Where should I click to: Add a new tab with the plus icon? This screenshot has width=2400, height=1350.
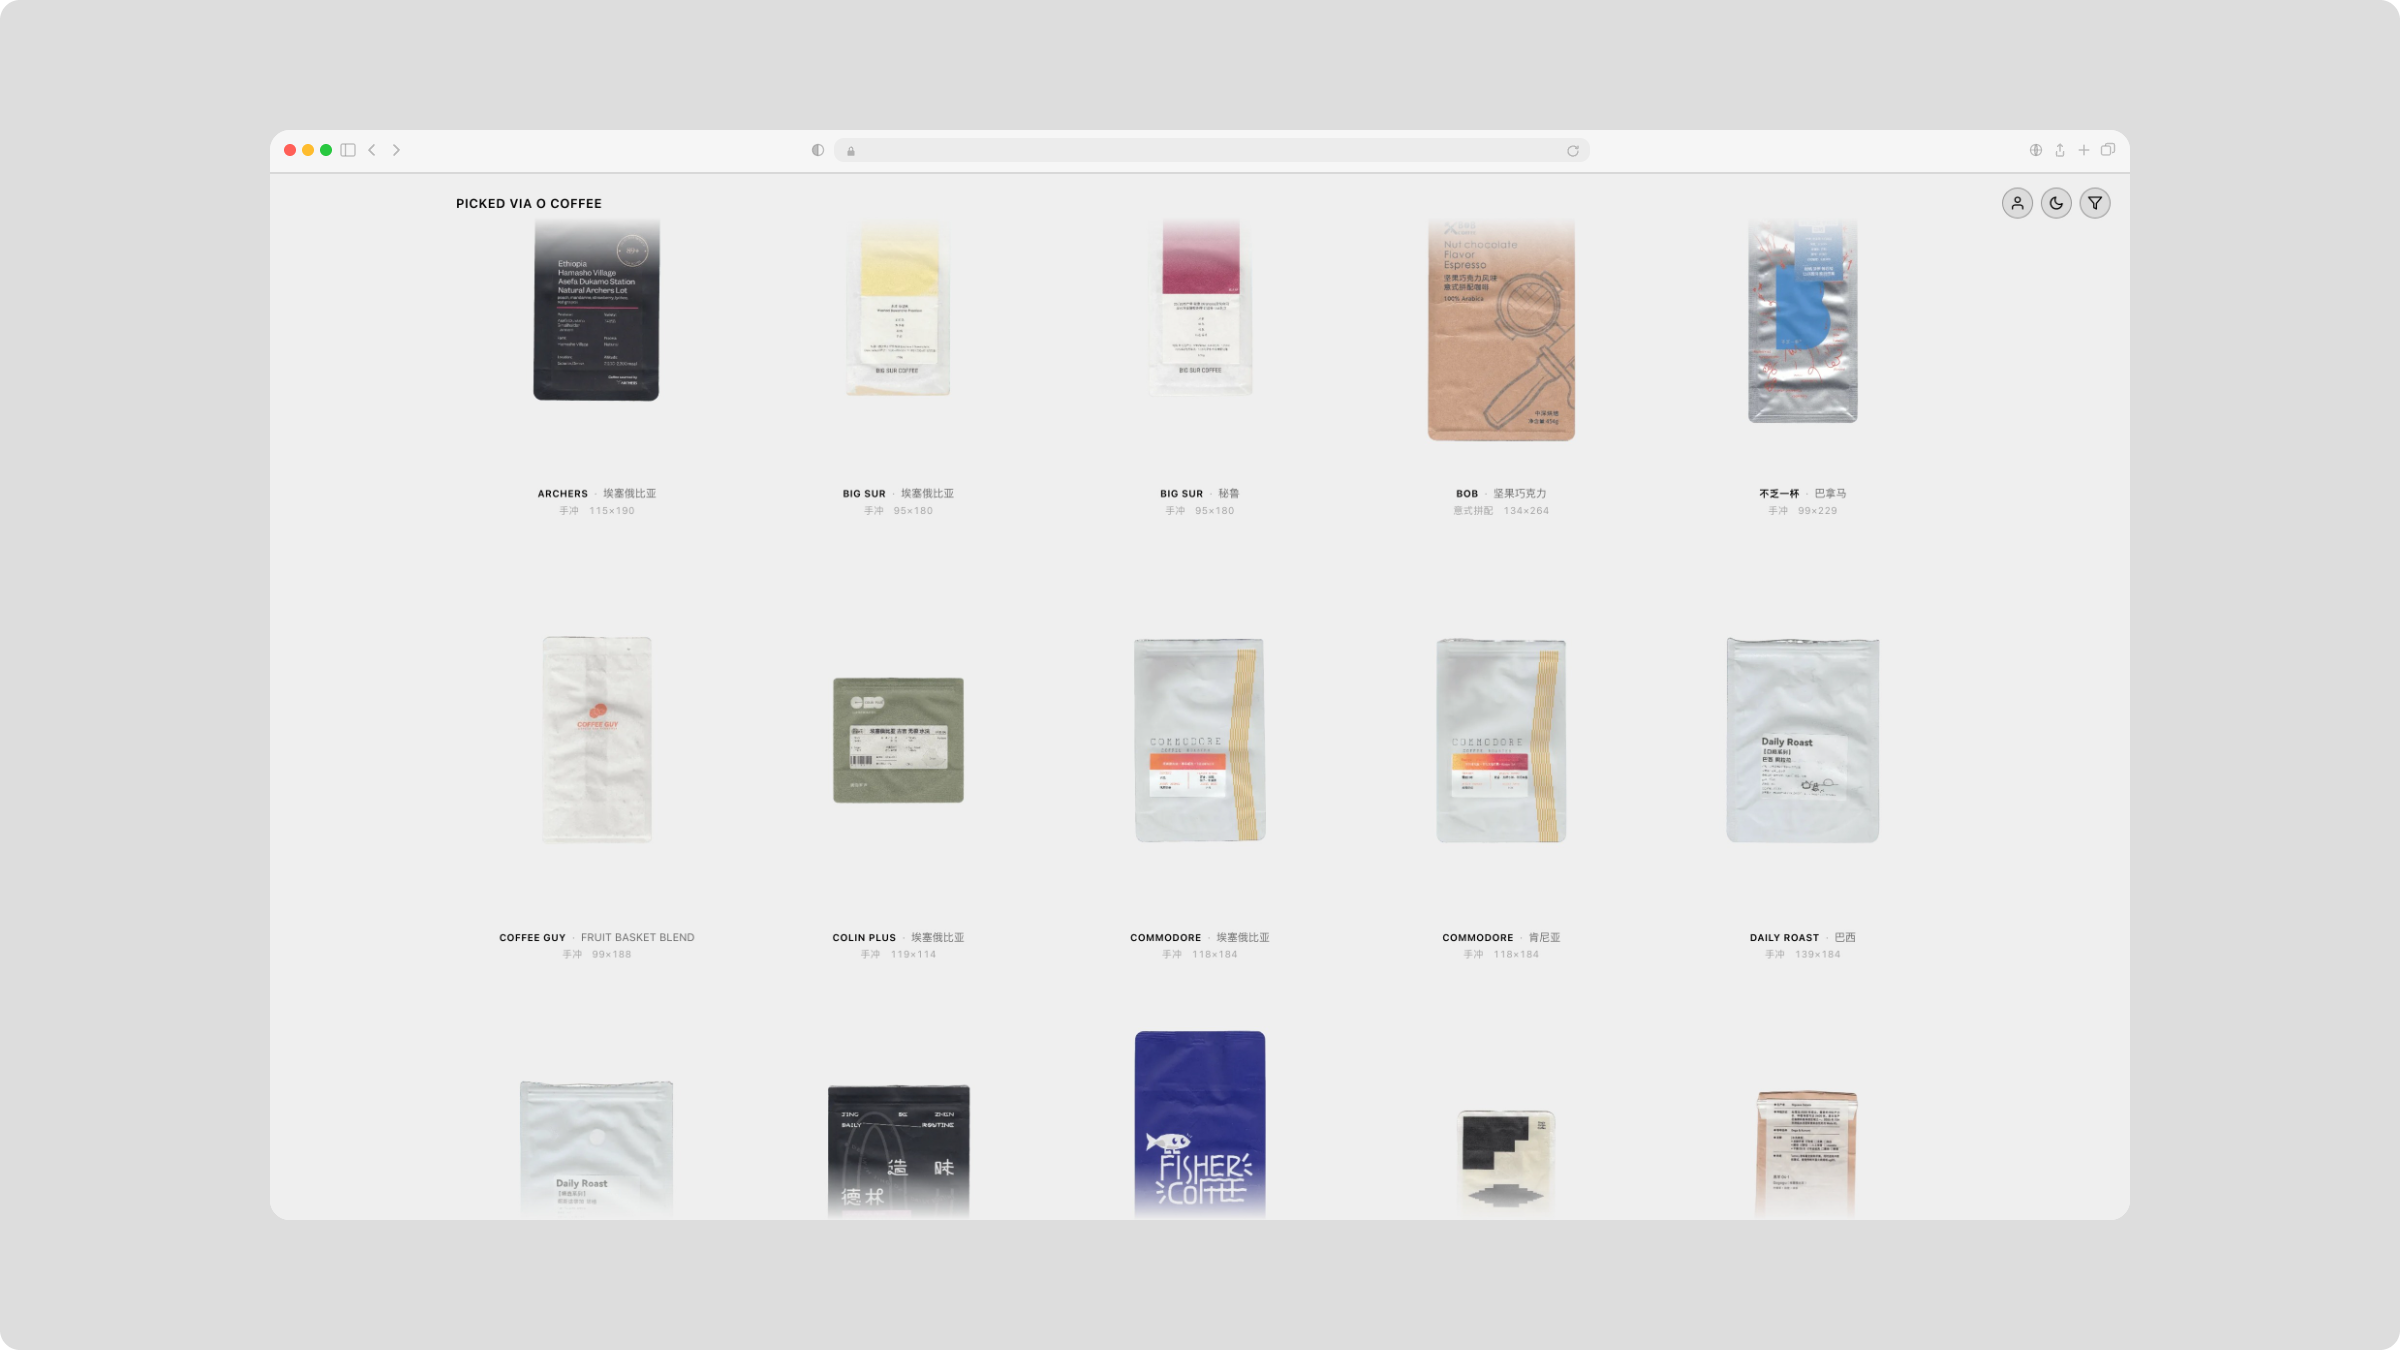tap(2084, 150)
